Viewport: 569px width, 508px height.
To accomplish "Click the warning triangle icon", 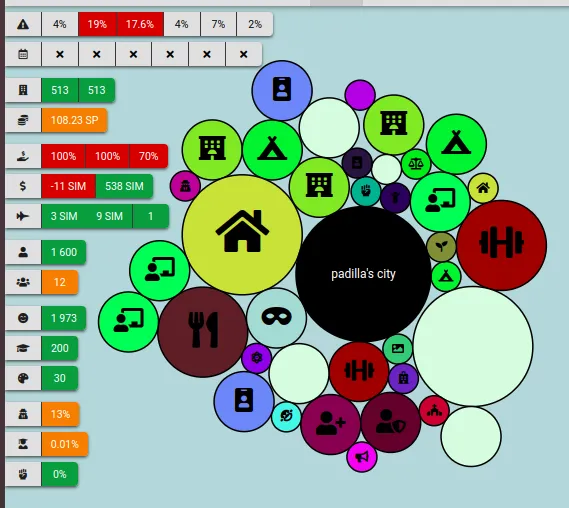I will pos(23,24).
